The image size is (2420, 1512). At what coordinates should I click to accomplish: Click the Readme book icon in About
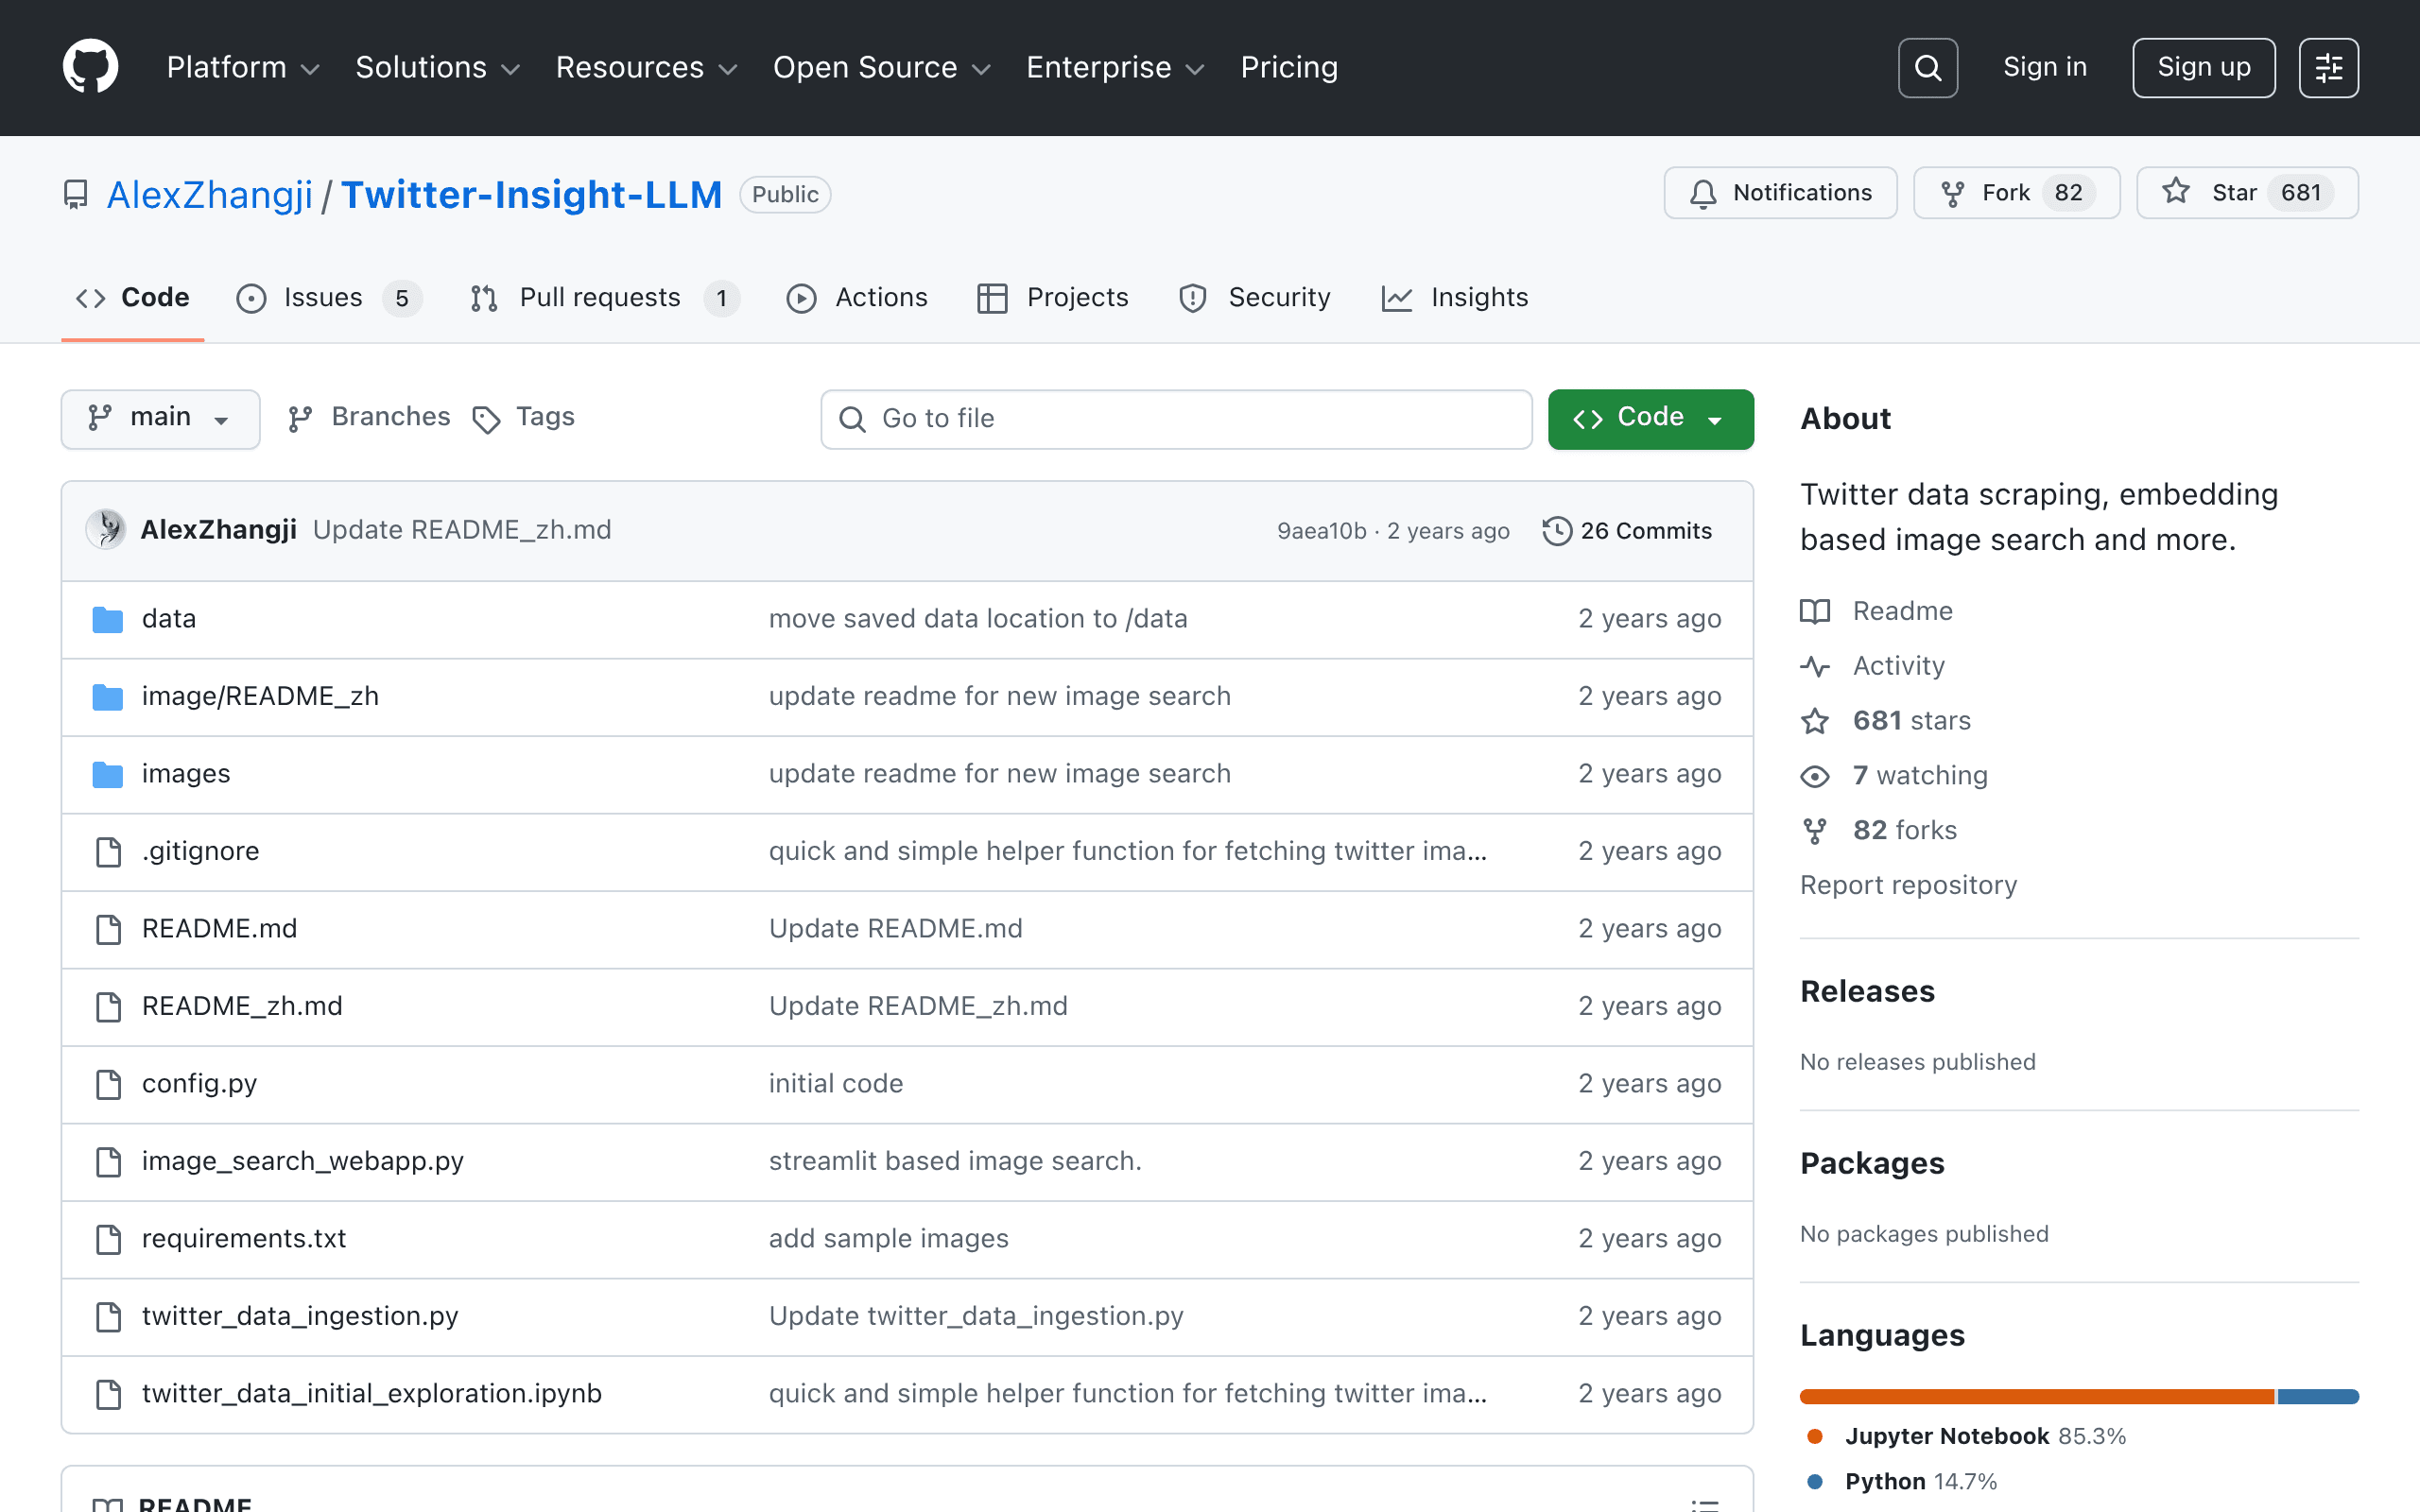point(1815,611)
